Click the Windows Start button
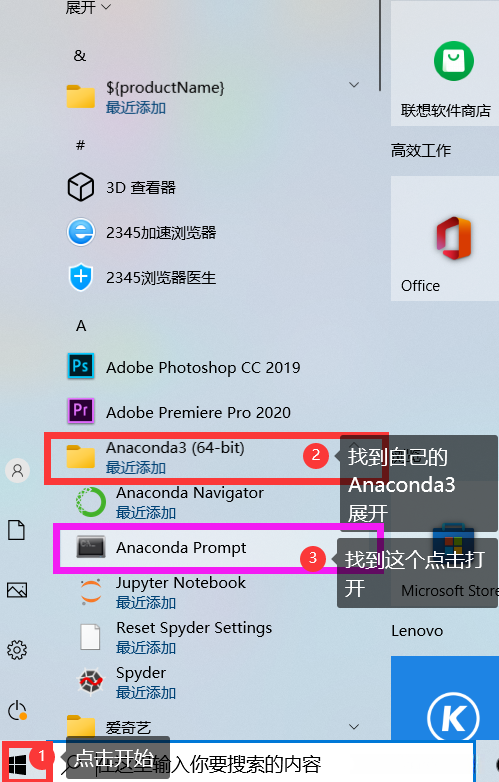 tap(18, 765)
